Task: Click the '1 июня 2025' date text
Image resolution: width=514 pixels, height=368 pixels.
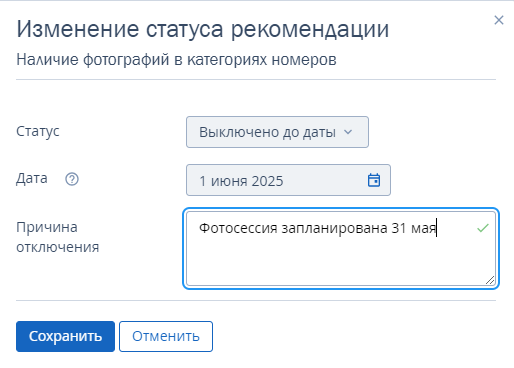Action: 241,181
